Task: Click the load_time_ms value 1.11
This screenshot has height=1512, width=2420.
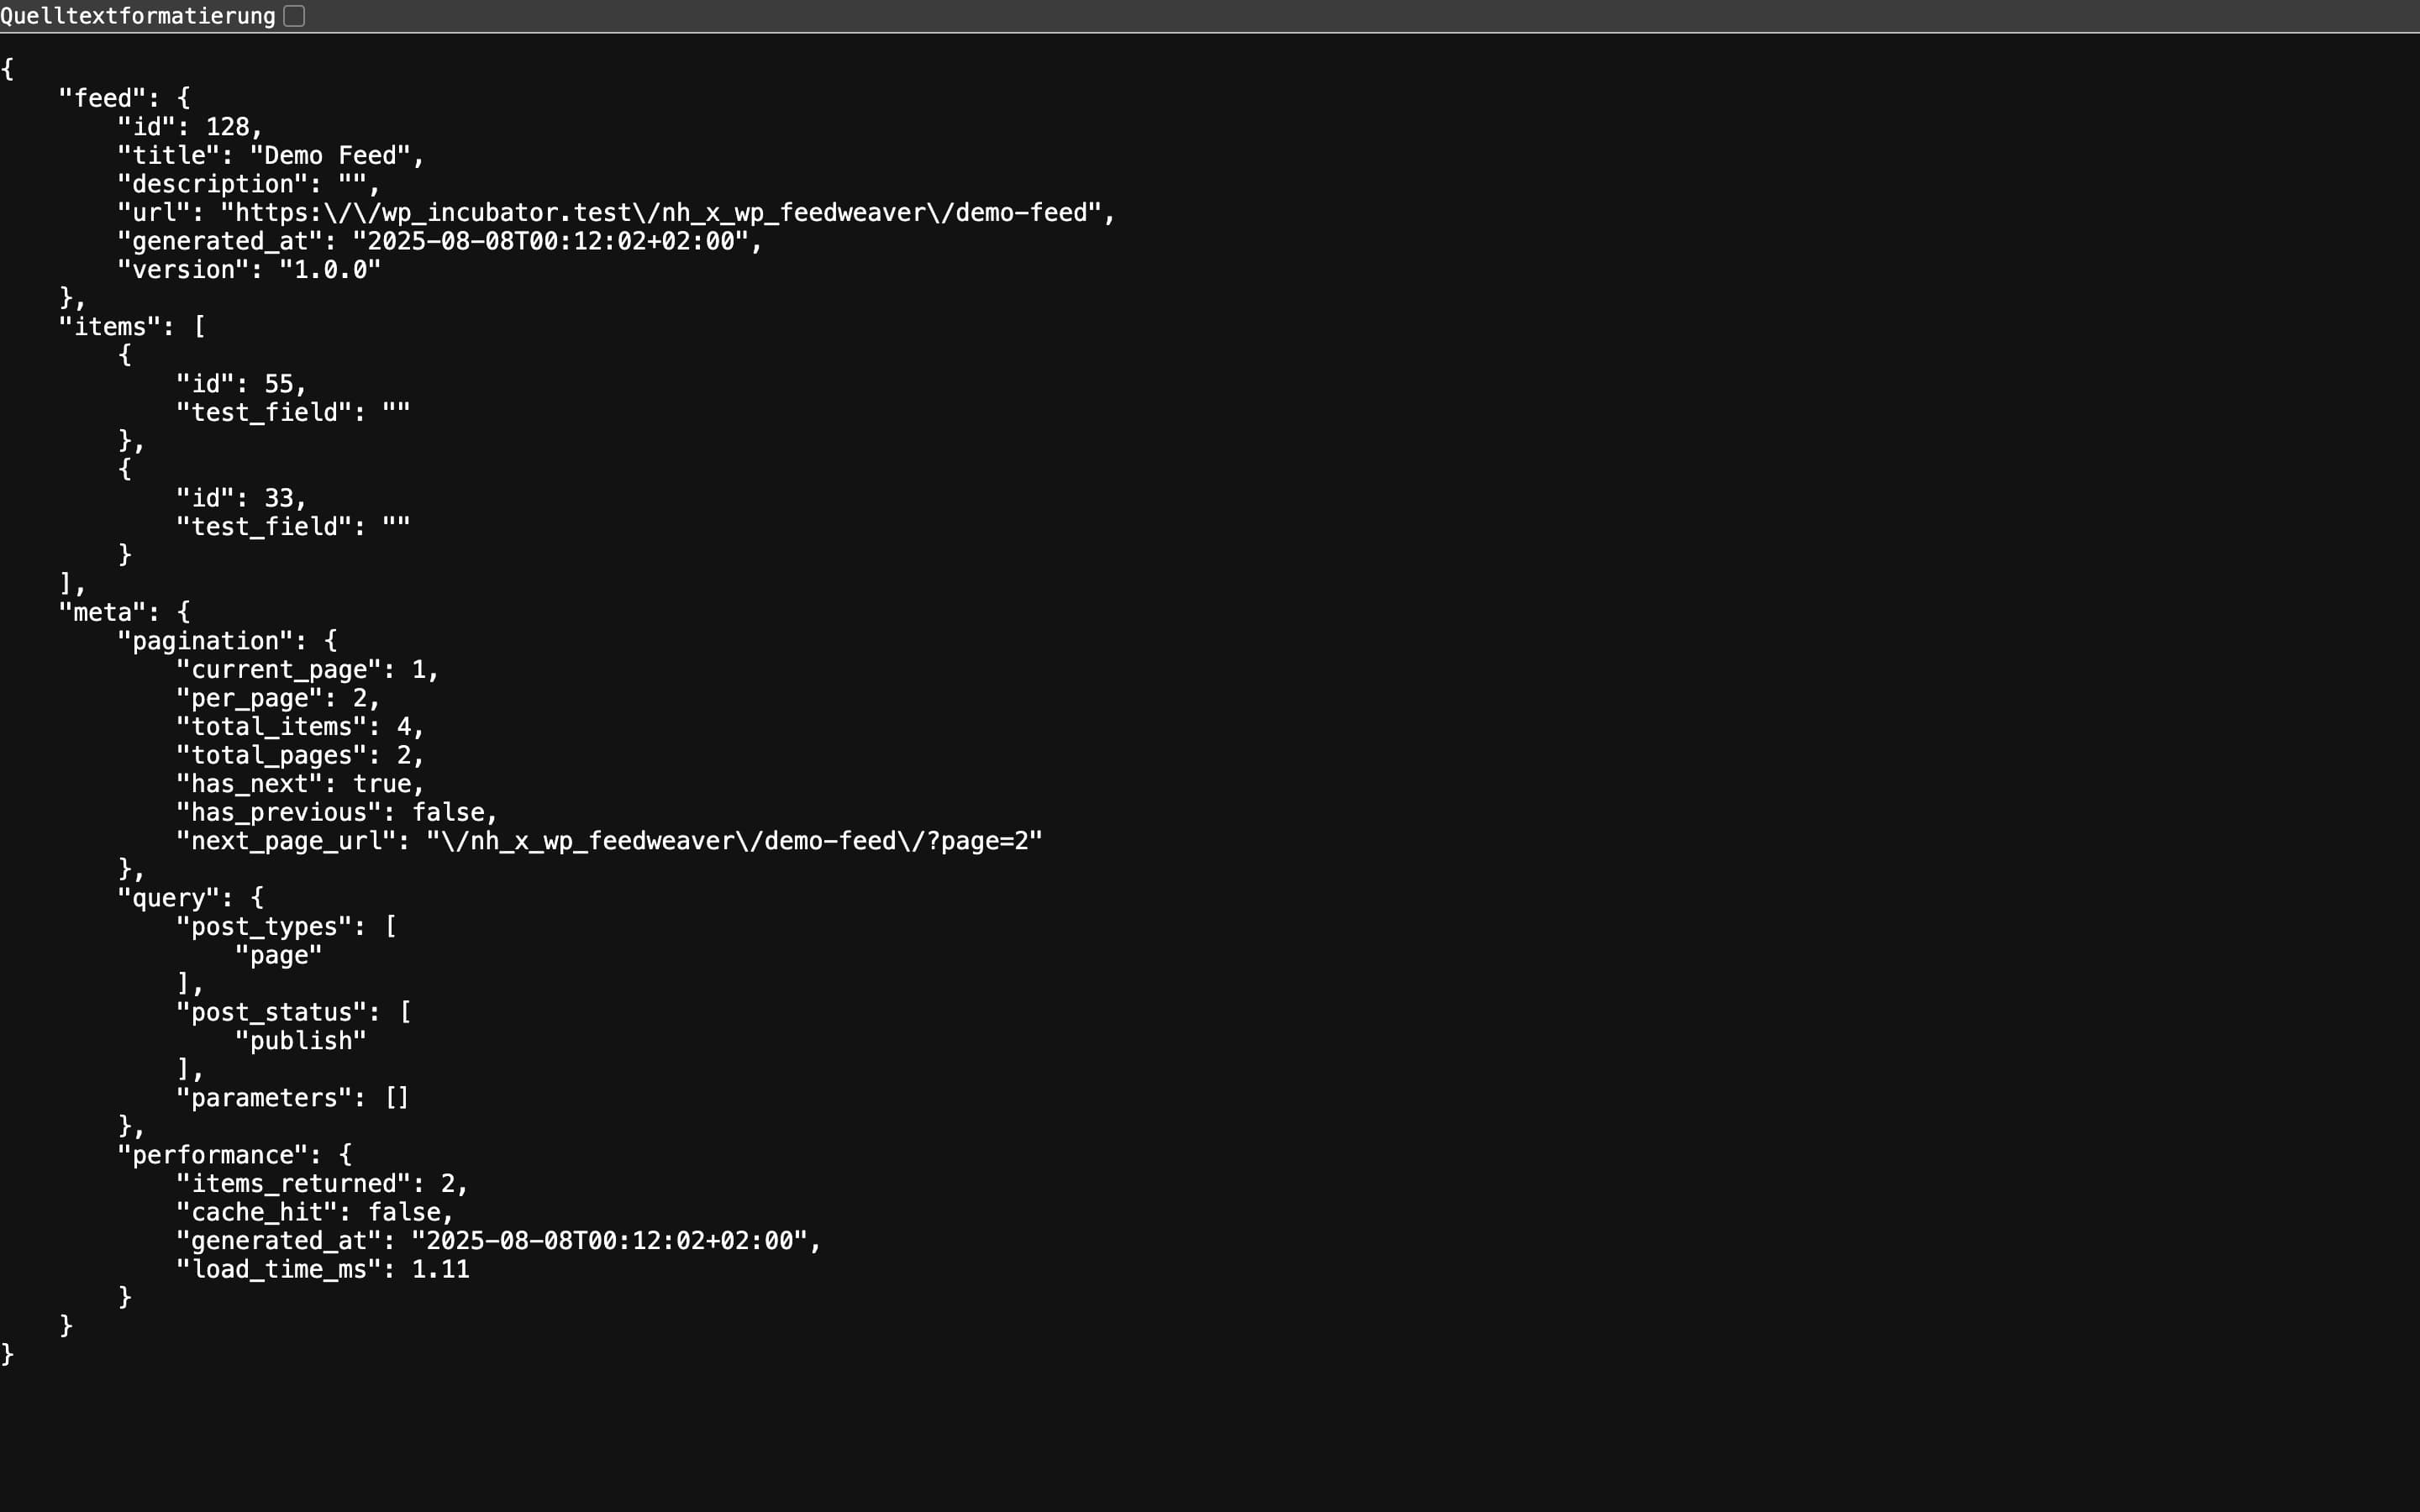Action: [440, 1269]
